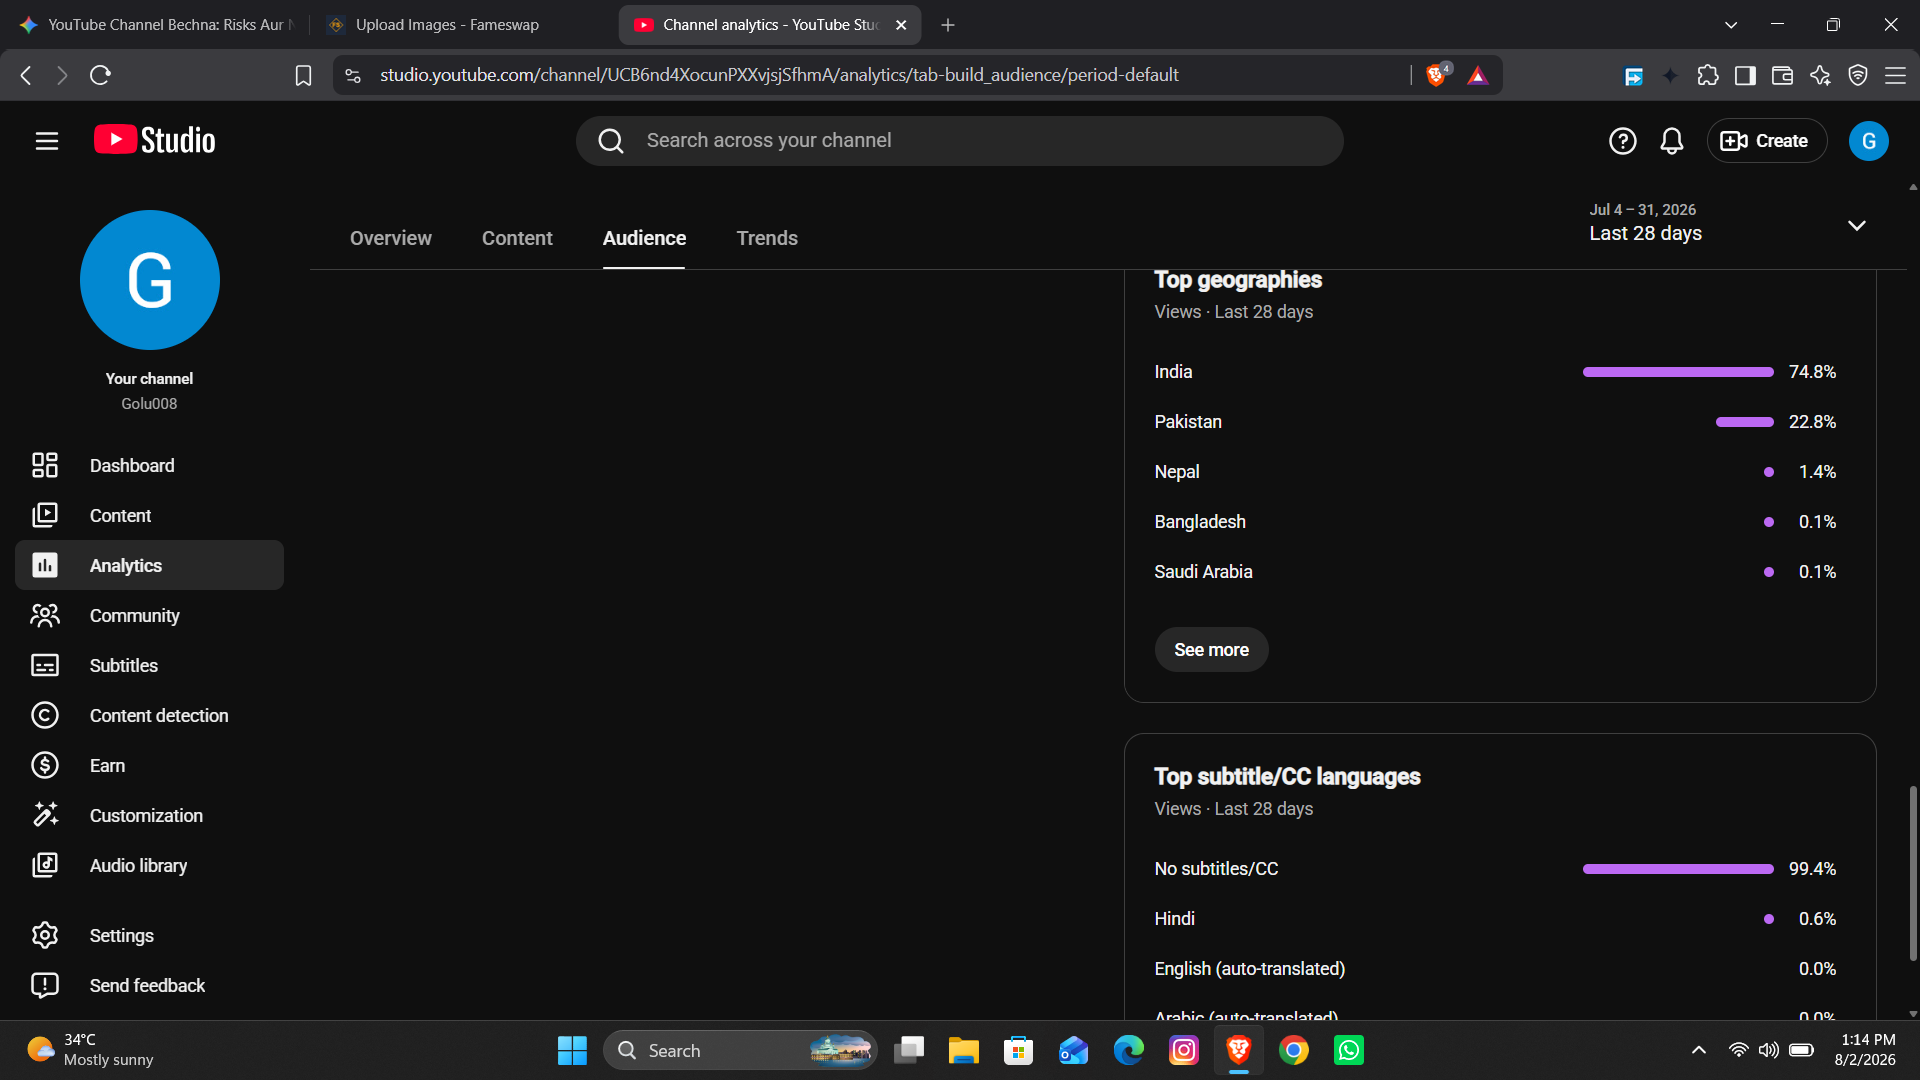Bookmark this page with the bookmark icon
The width and height of the screenshot is (1920, 1080).
click(303, 75)
